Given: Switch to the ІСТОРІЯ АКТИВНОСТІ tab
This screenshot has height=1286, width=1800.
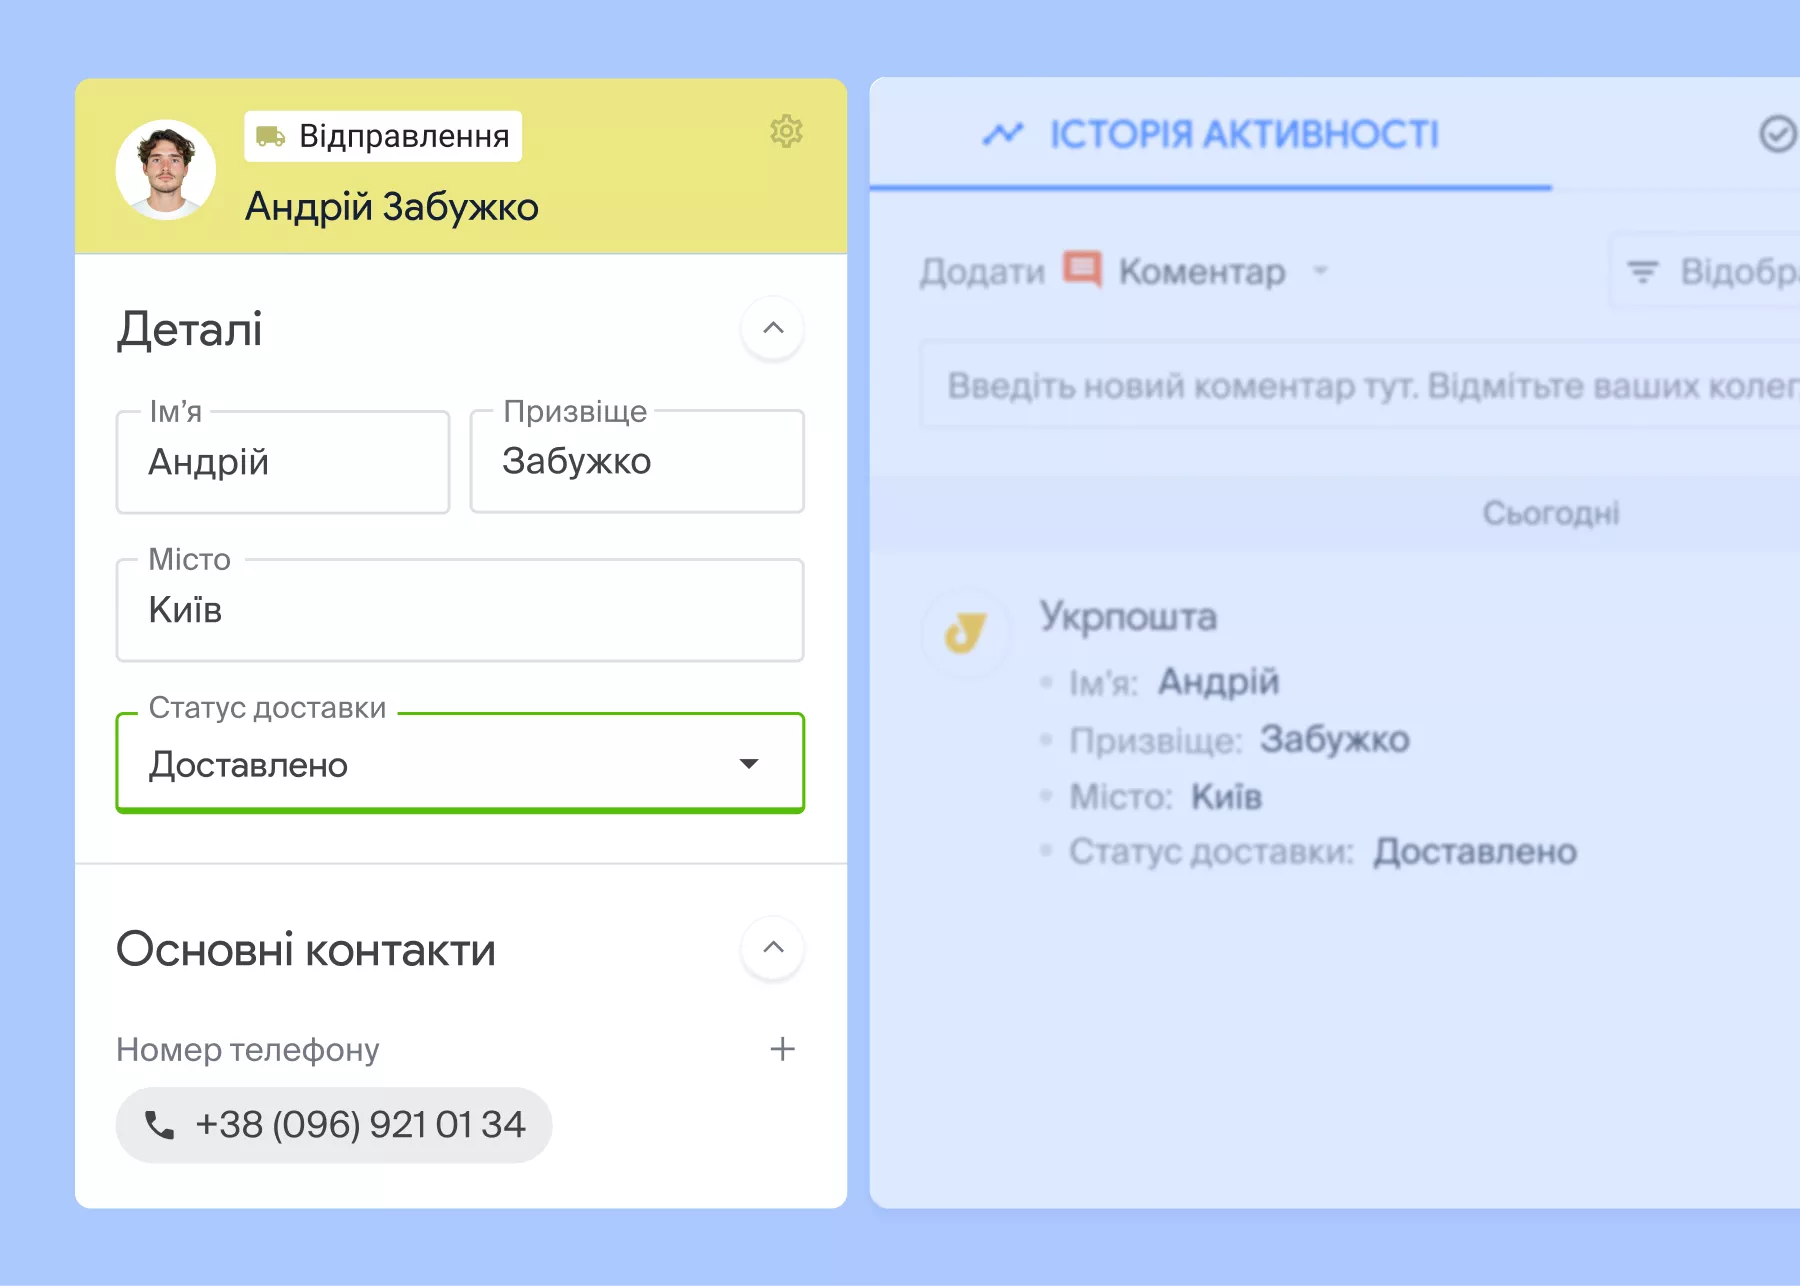Looking at the screenshot, I should point(1243,135).
